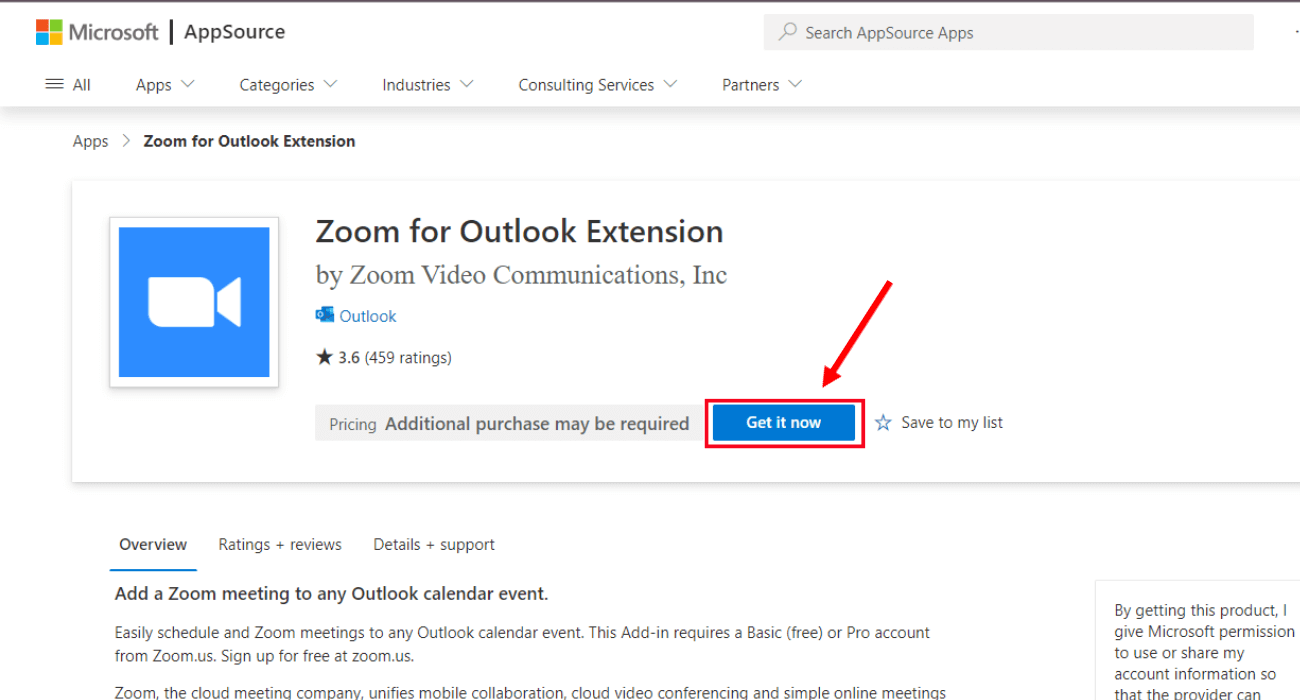Click the outlined star beside Save to my list
Image resolution: width=1300 pixels, height=700 pixels.
pos(882,422)
